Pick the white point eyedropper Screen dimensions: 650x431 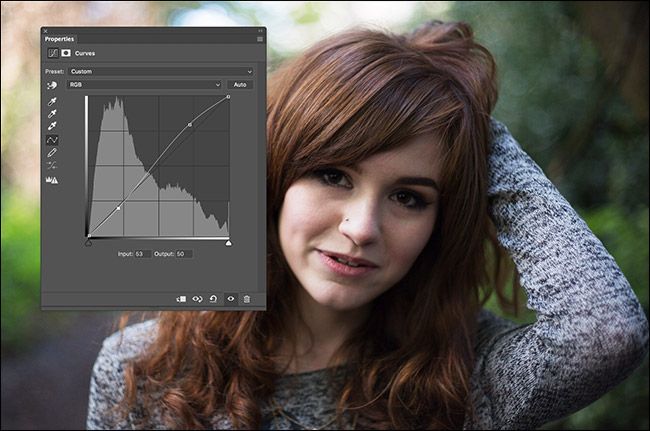[52, 126]
